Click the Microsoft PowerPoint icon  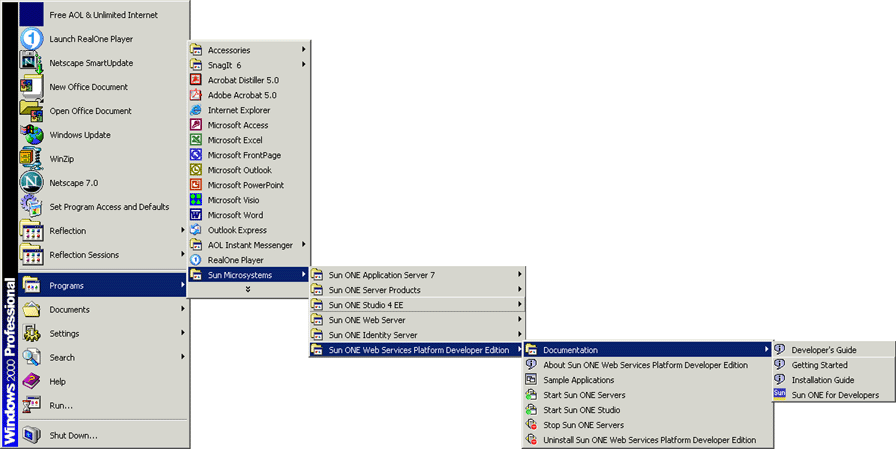[196, 185]
